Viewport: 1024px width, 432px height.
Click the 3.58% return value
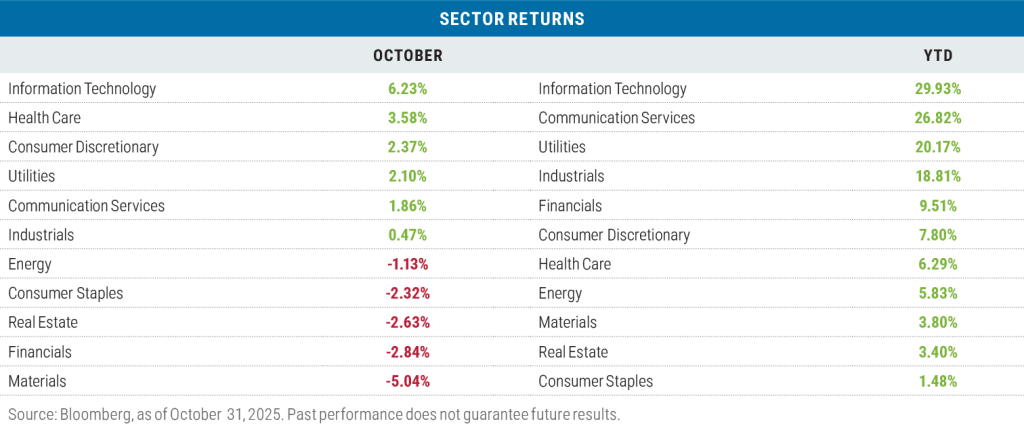[x=407, y=117]
